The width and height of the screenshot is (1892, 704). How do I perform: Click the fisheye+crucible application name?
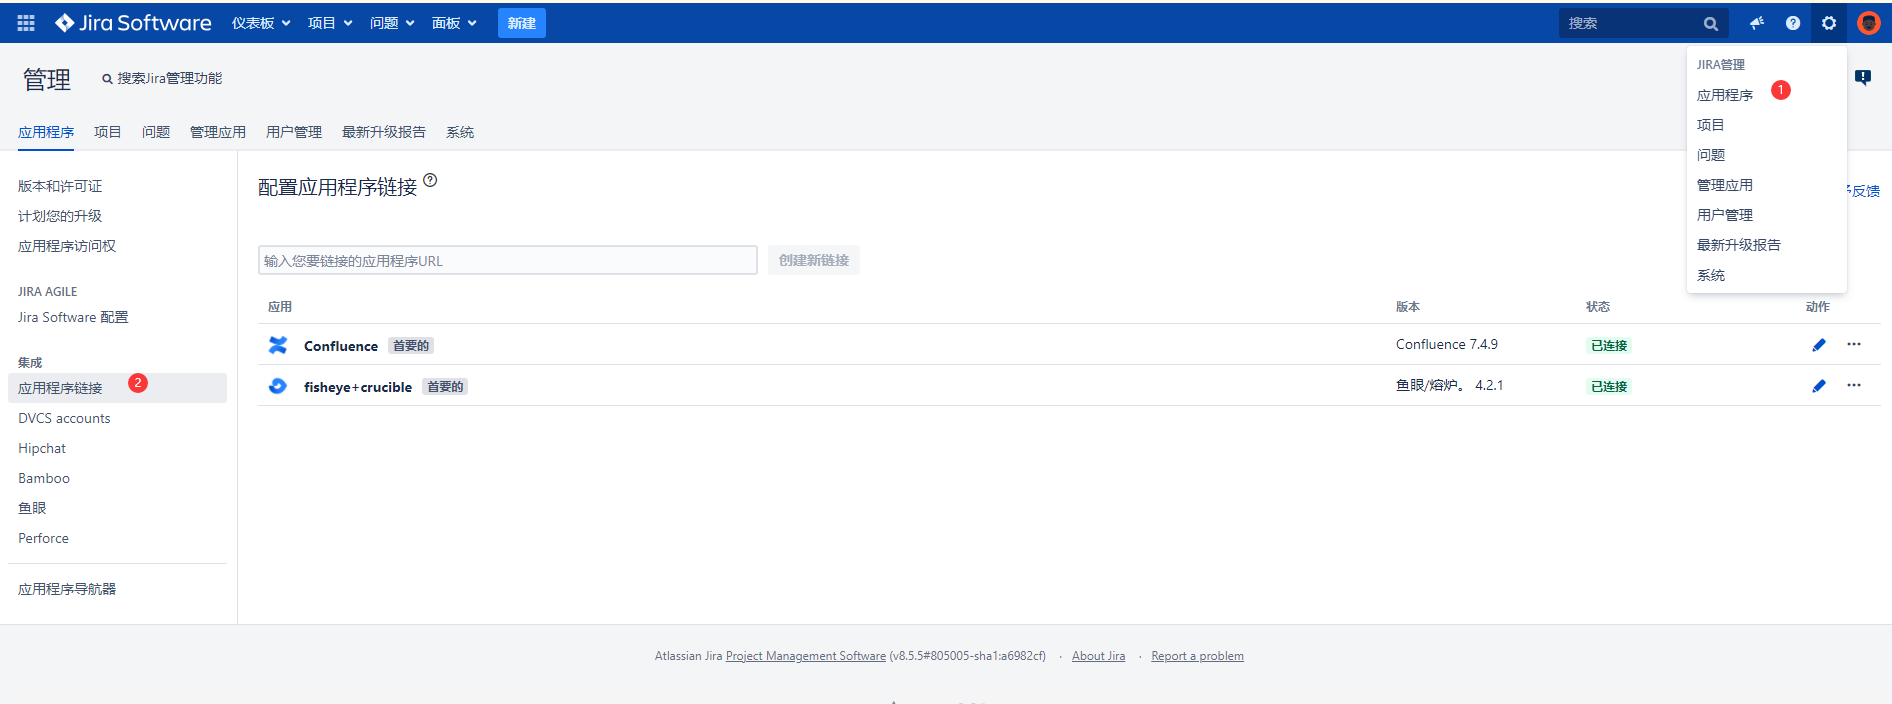pos(358,387)
